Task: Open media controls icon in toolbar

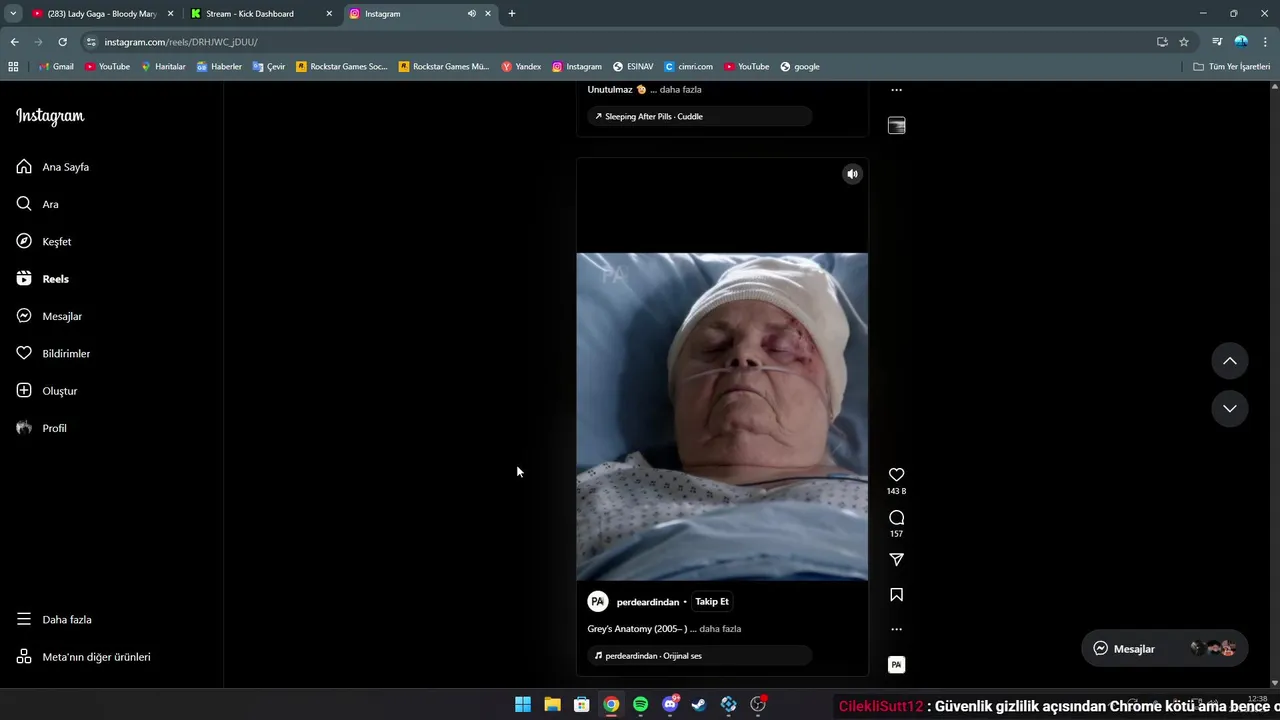Action: [x=1217, y=42]
